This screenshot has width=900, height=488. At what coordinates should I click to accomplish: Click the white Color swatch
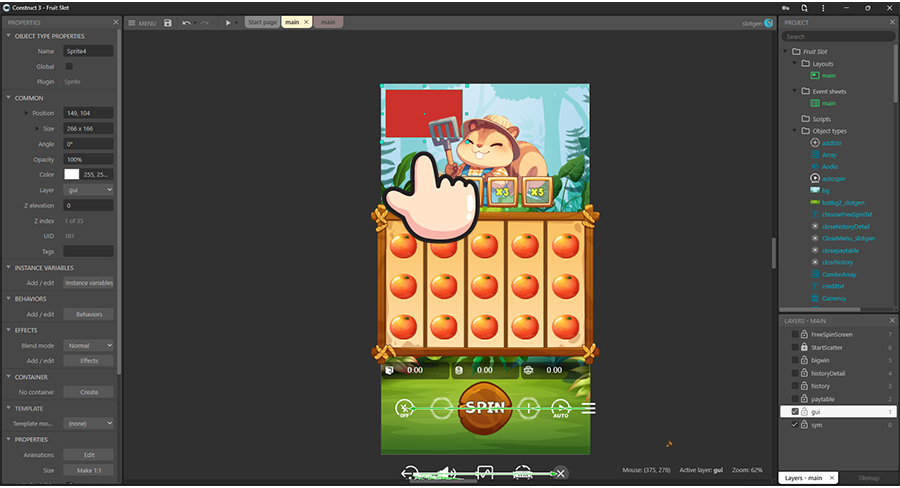coord(71,174)
